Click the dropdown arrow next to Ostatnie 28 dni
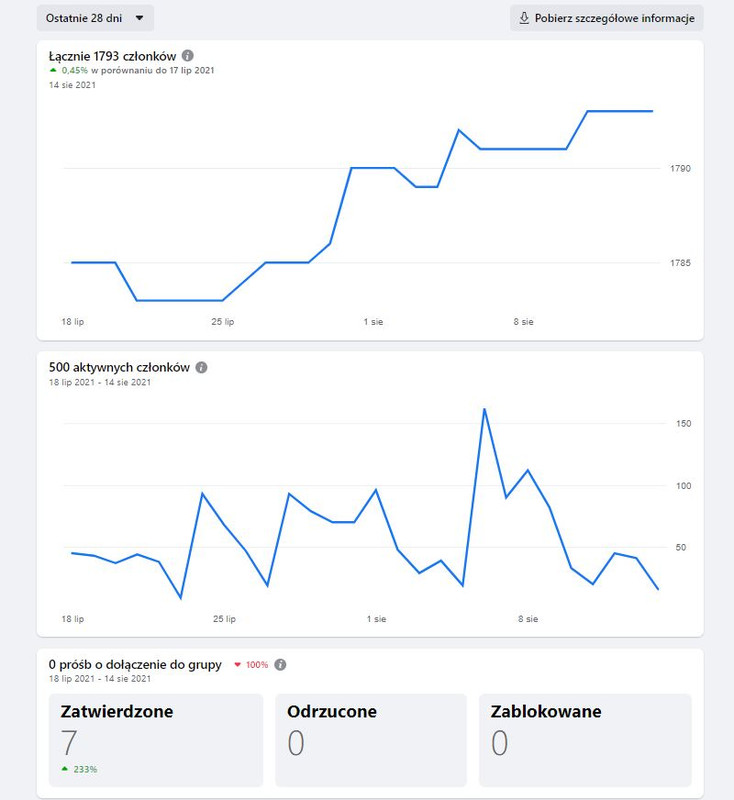Viewport: 734px width, 800px height. click(x=139, y=18)
